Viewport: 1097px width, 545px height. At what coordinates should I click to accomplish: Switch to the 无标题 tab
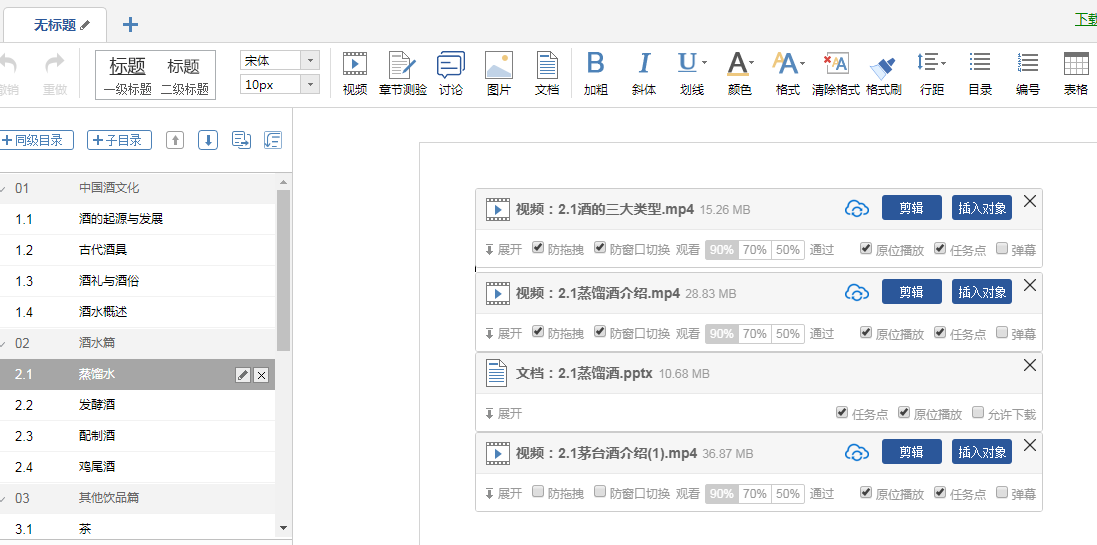tap(55, 25)
